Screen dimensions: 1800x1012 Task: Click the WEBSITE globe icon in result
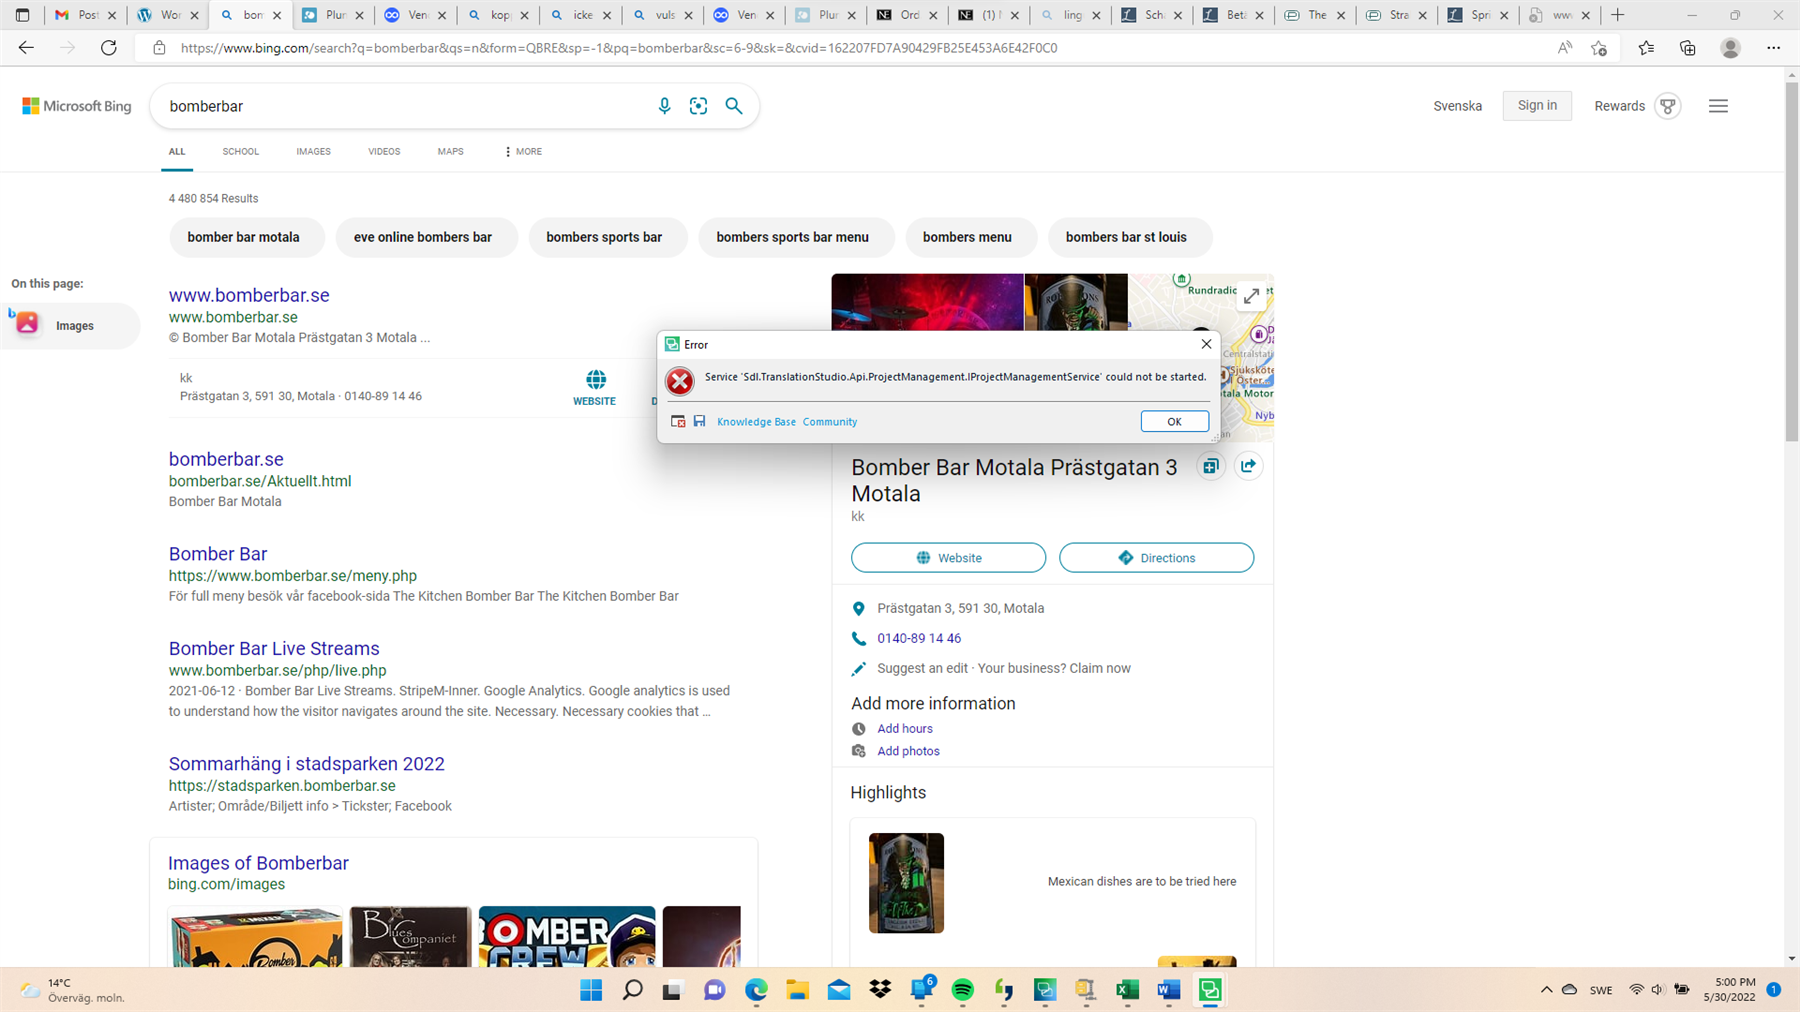[x=595, y=380]
